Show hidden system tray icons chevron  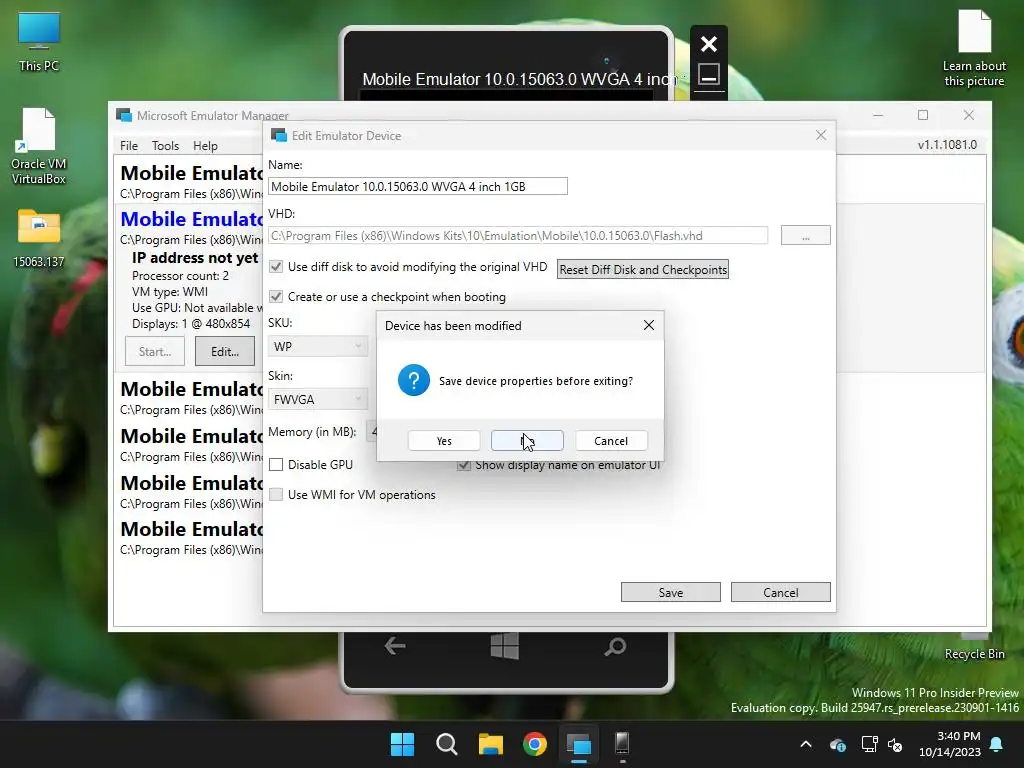point(806,744)
